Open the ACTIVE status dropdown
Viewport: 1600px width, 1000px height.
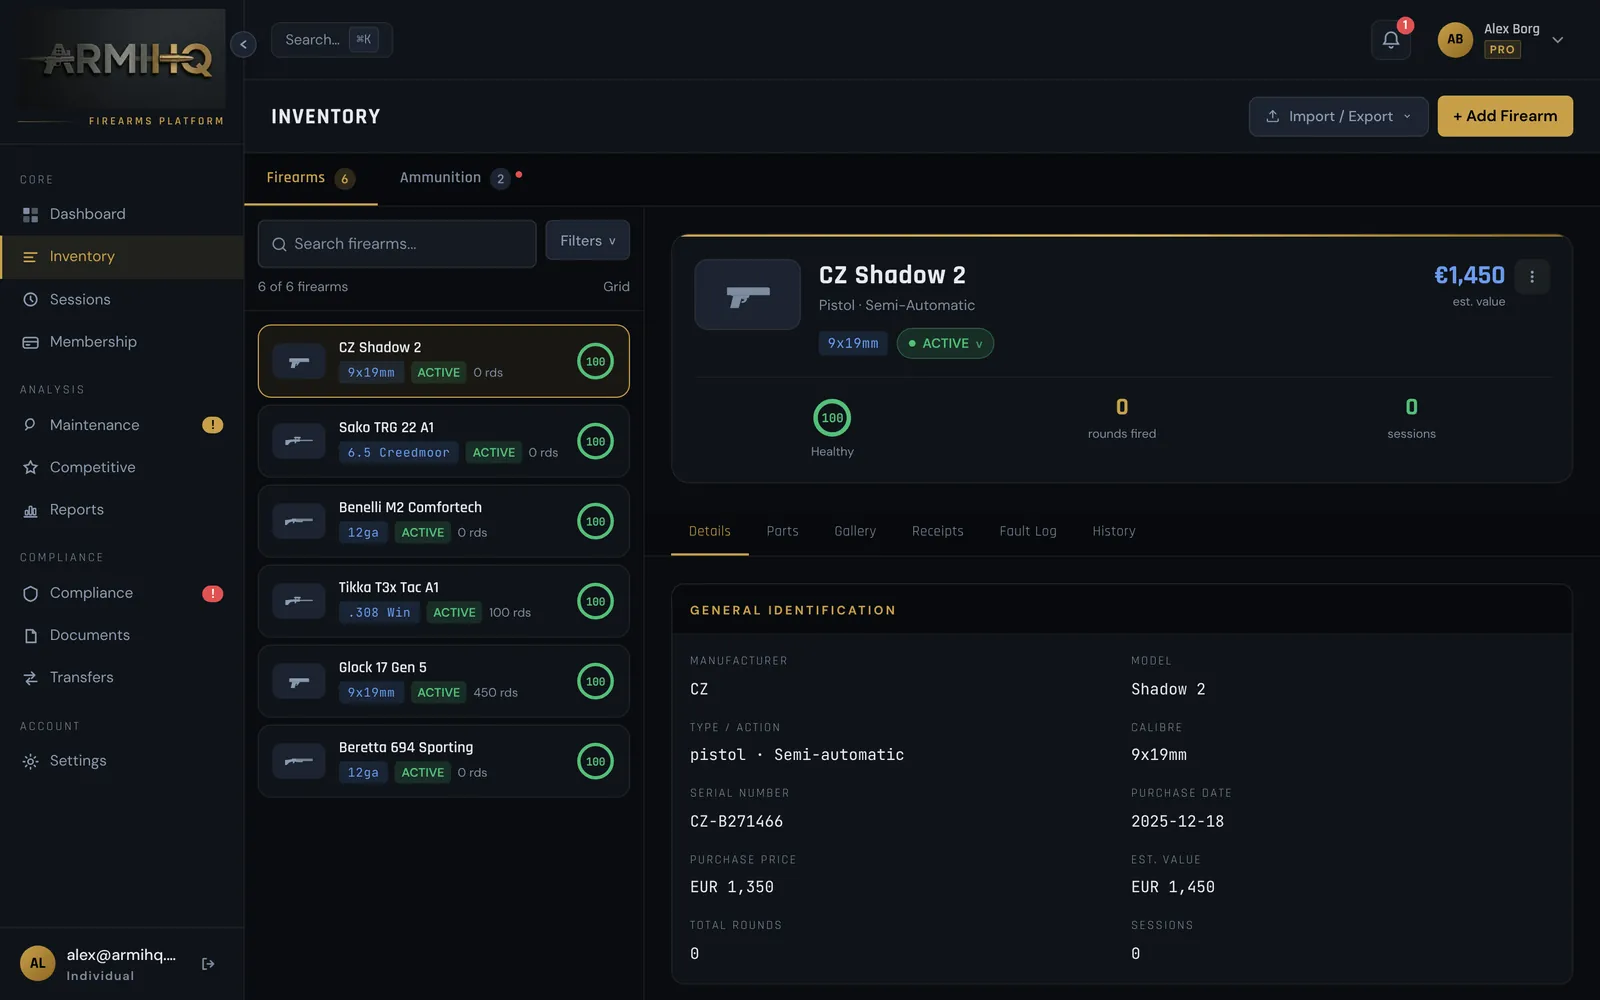[x=945, y=343]
